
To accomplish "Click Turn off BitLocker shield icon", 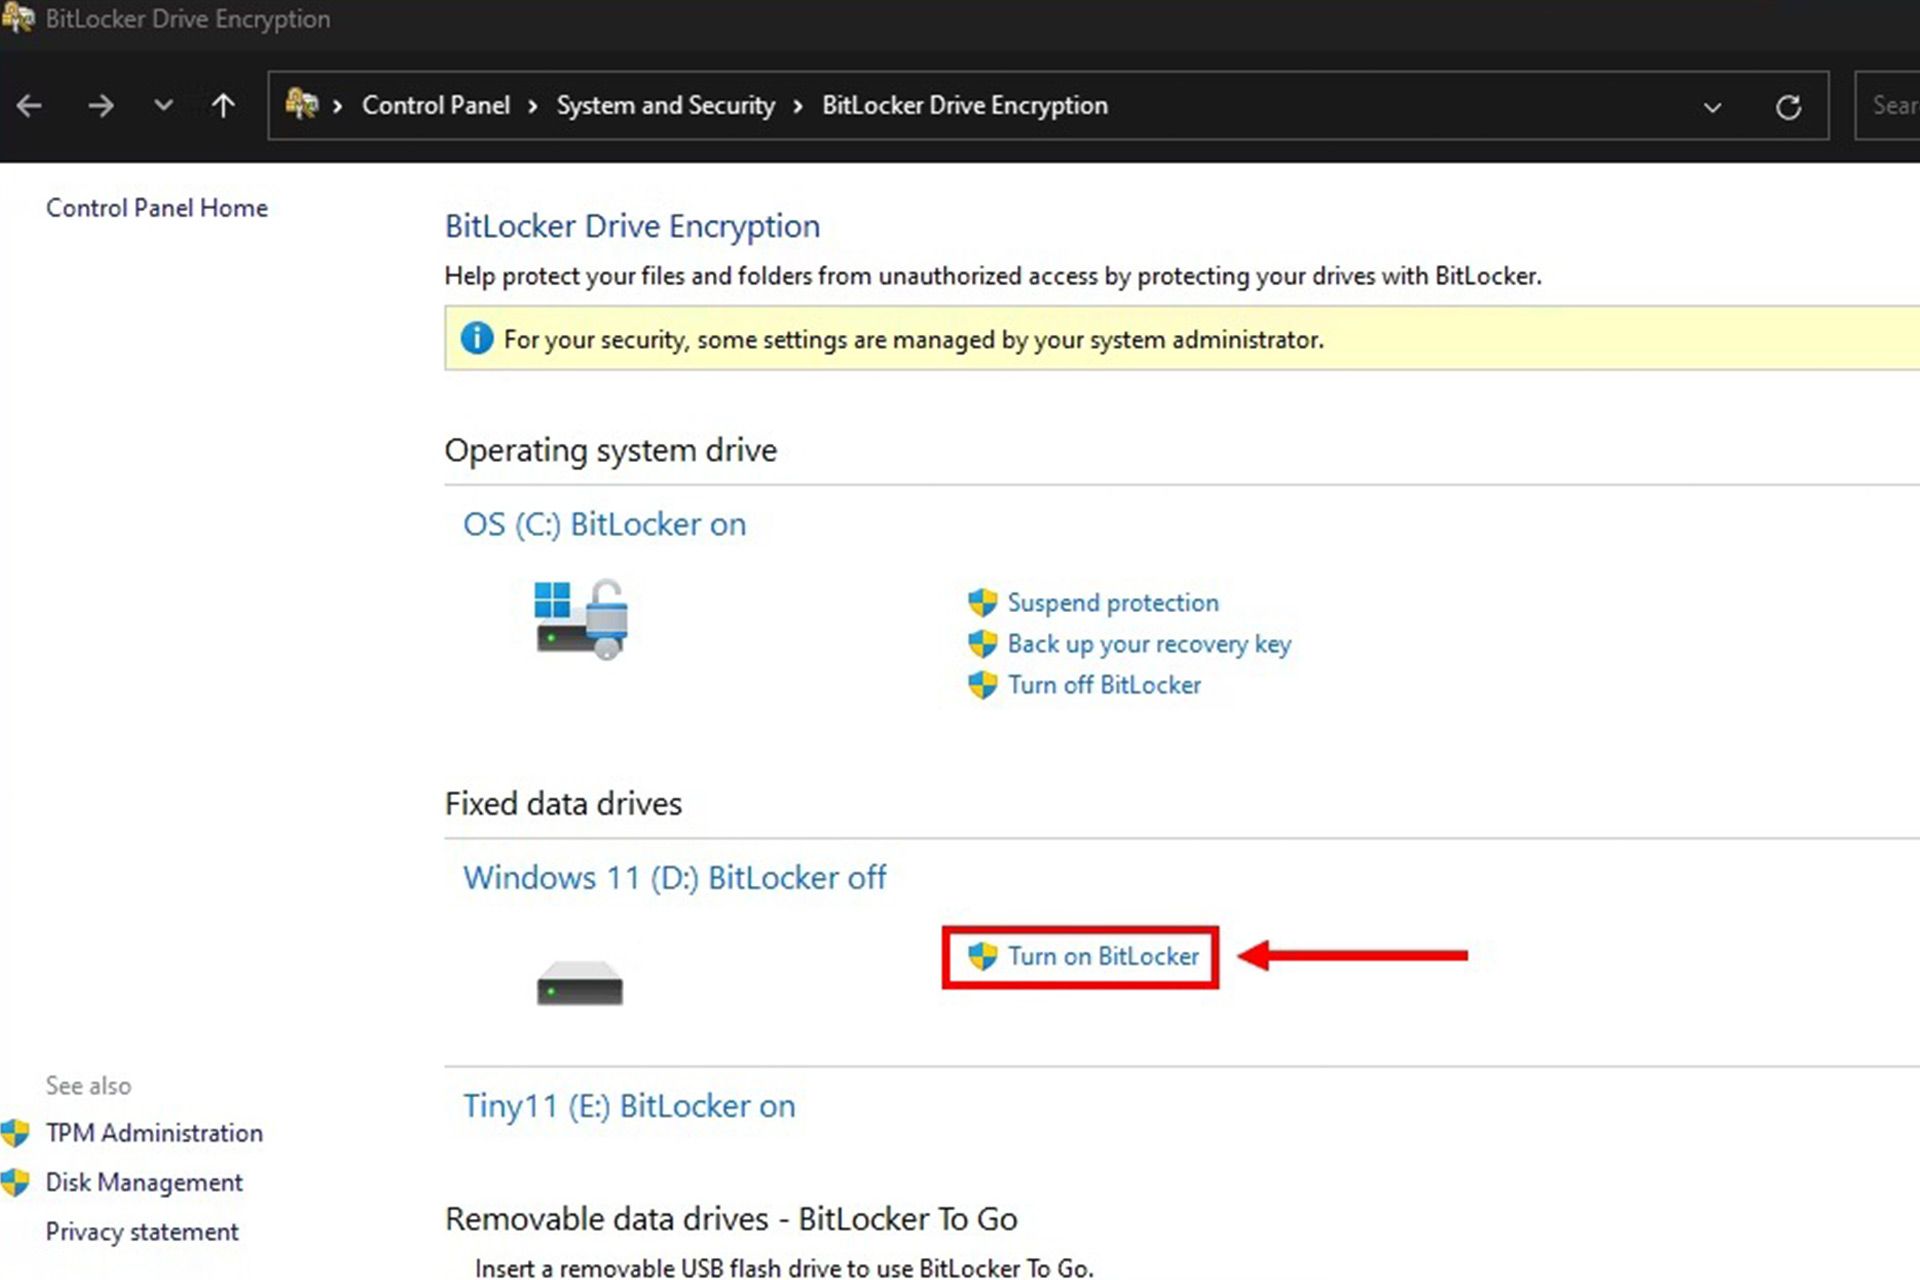I will [x=982, y=684].
